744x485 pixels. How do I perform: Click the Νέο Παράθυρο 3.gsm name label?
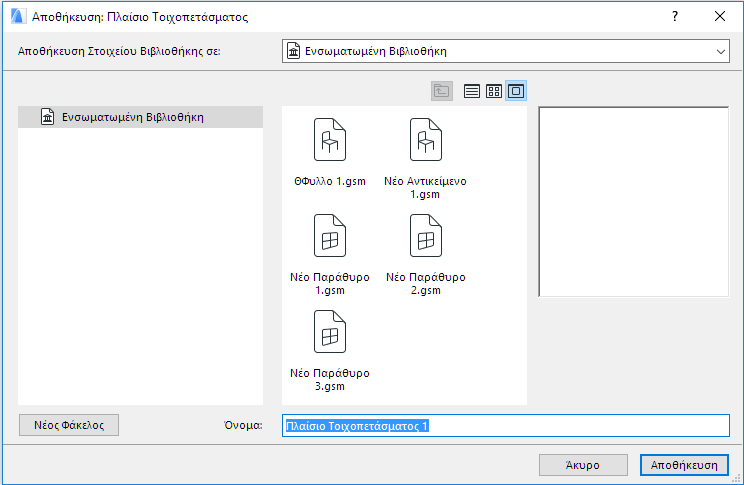coord(330,379)
